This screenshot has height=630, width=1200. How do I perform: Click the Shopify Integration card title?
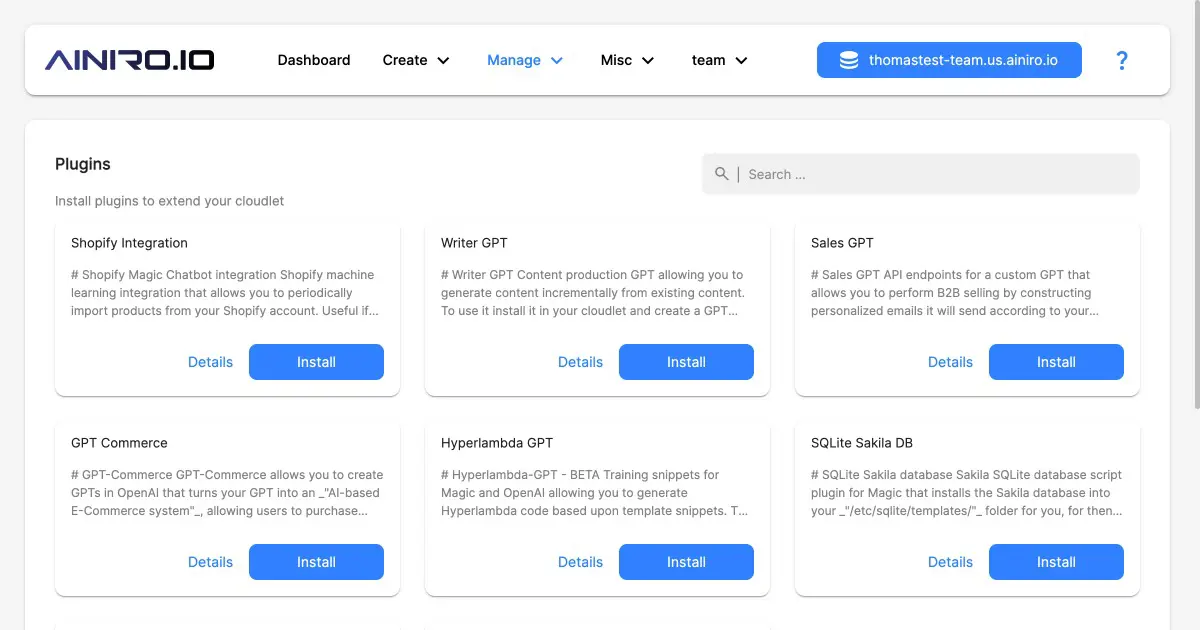pyautogui.click(x=129, y=243)
